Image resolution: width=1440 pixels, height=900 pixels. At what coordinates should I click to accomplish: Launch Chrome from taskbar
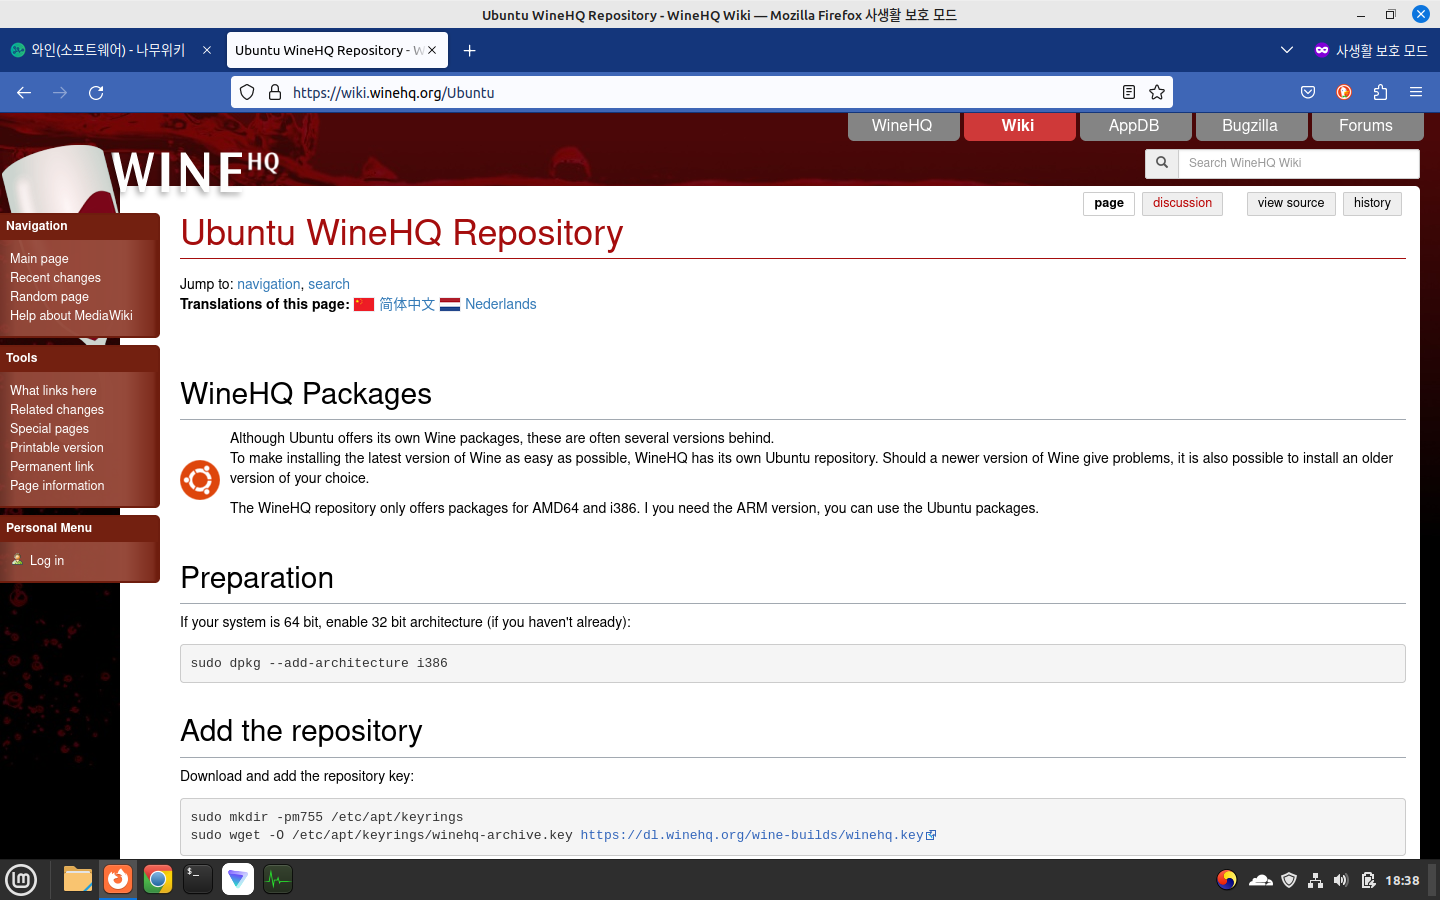click(158, 879)
